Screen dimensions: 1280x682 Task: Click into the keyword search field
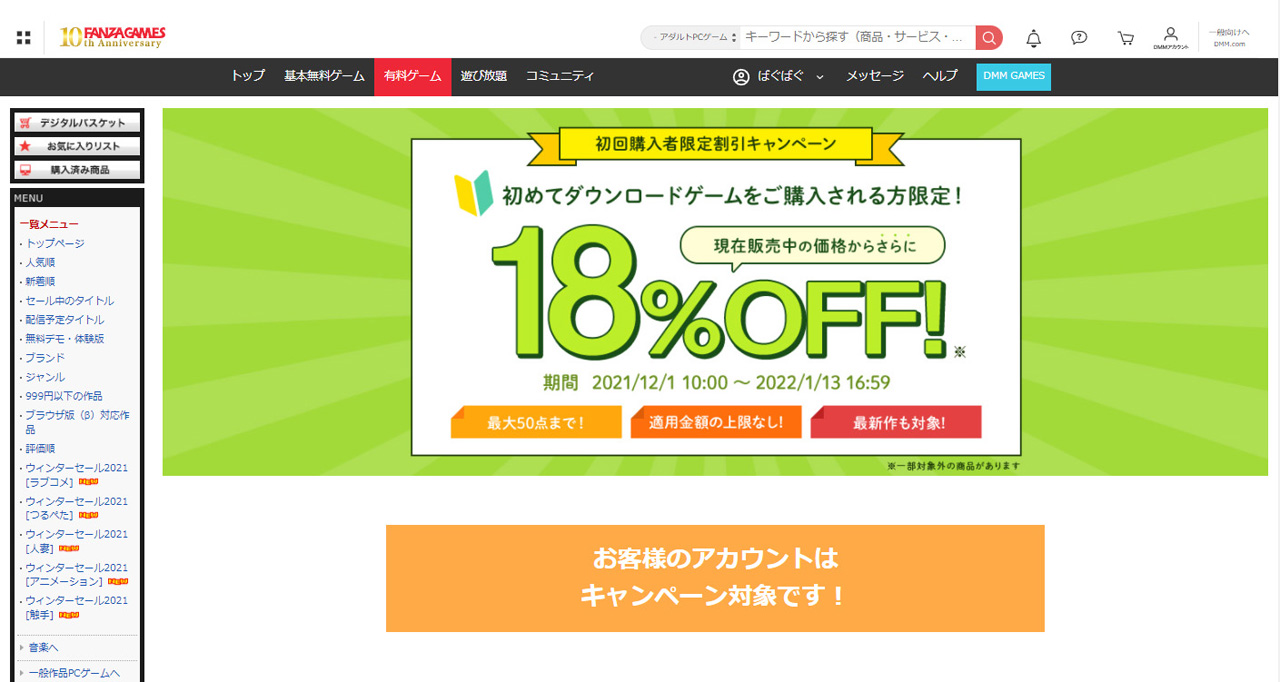tap(857, 38)
